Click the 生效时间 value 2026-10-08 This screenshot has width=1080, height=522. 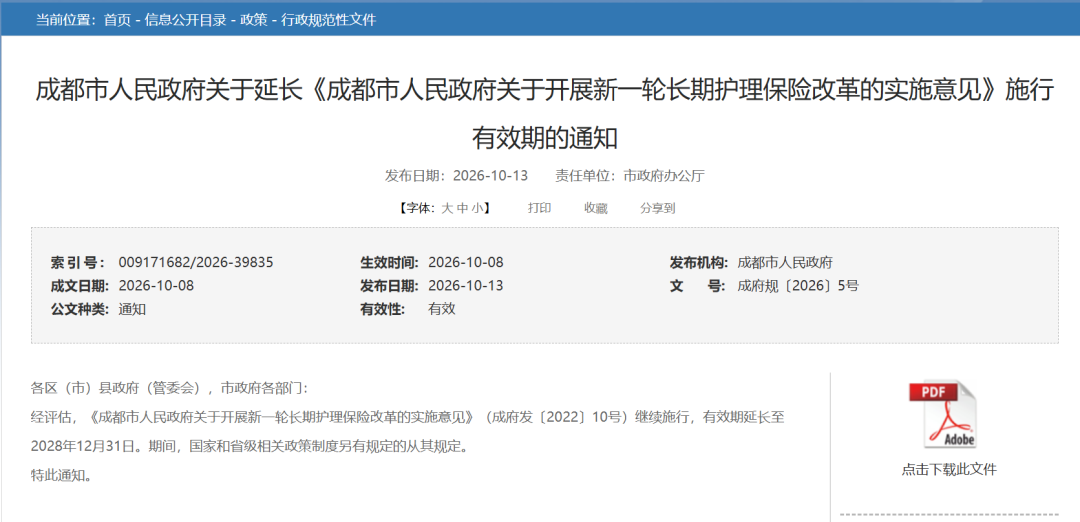click(466, 262)
